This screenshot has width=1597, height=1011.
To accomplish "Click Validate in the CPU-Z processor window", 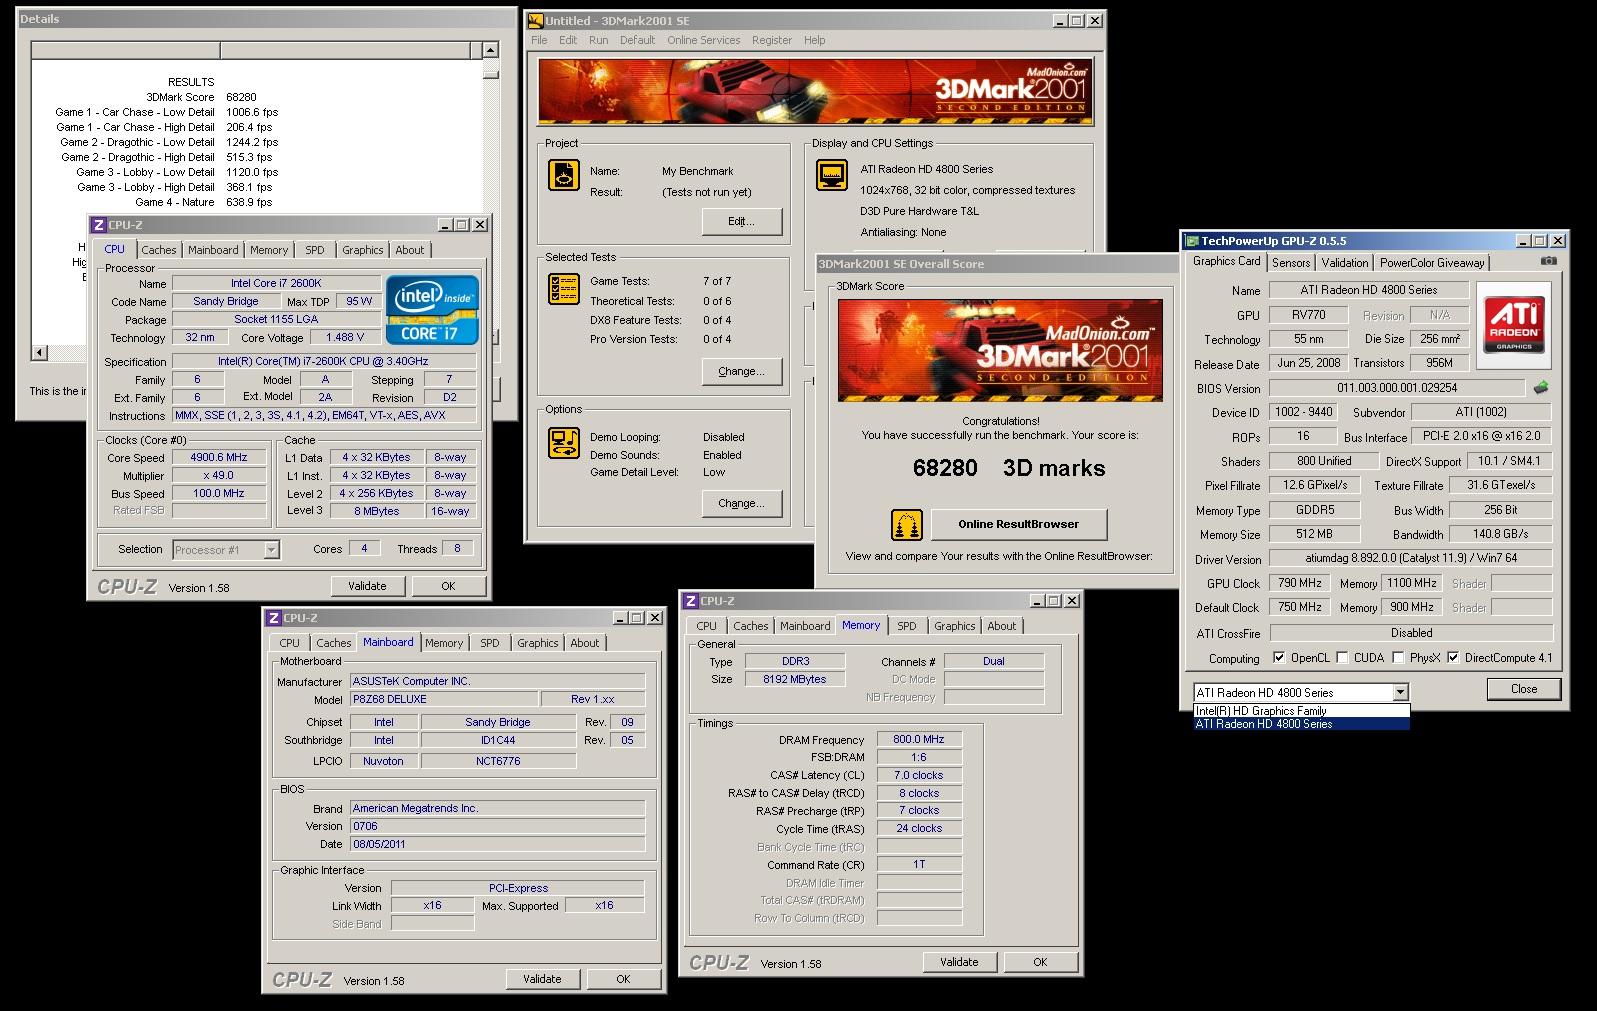I will click(367, 586).
